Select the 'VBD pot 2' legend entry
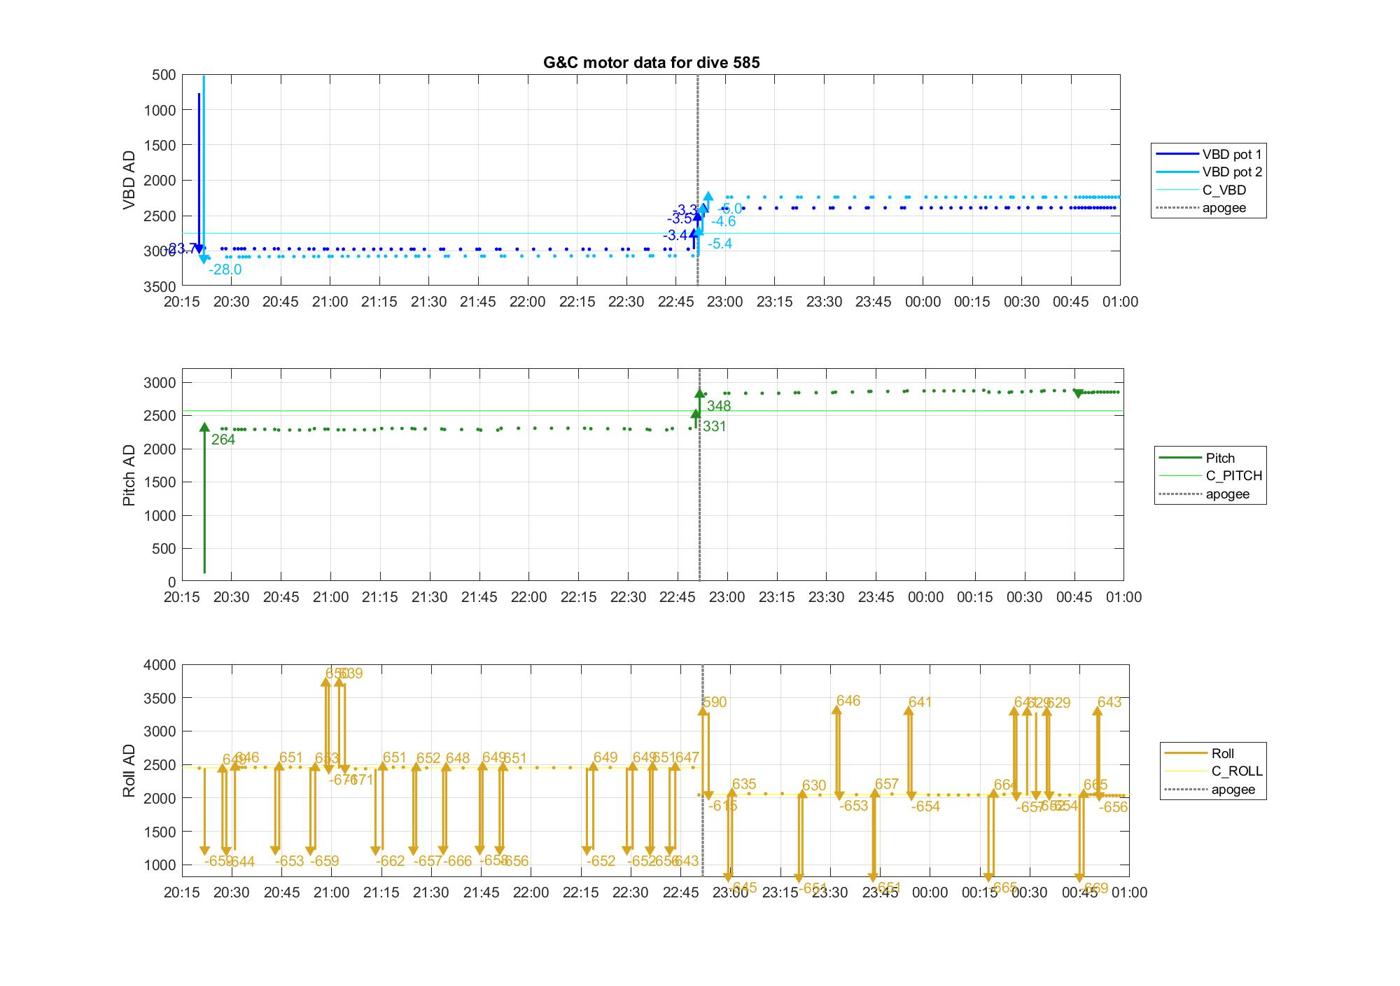The height and width of the screenshot is (986, 1400). click(1210, 172)
